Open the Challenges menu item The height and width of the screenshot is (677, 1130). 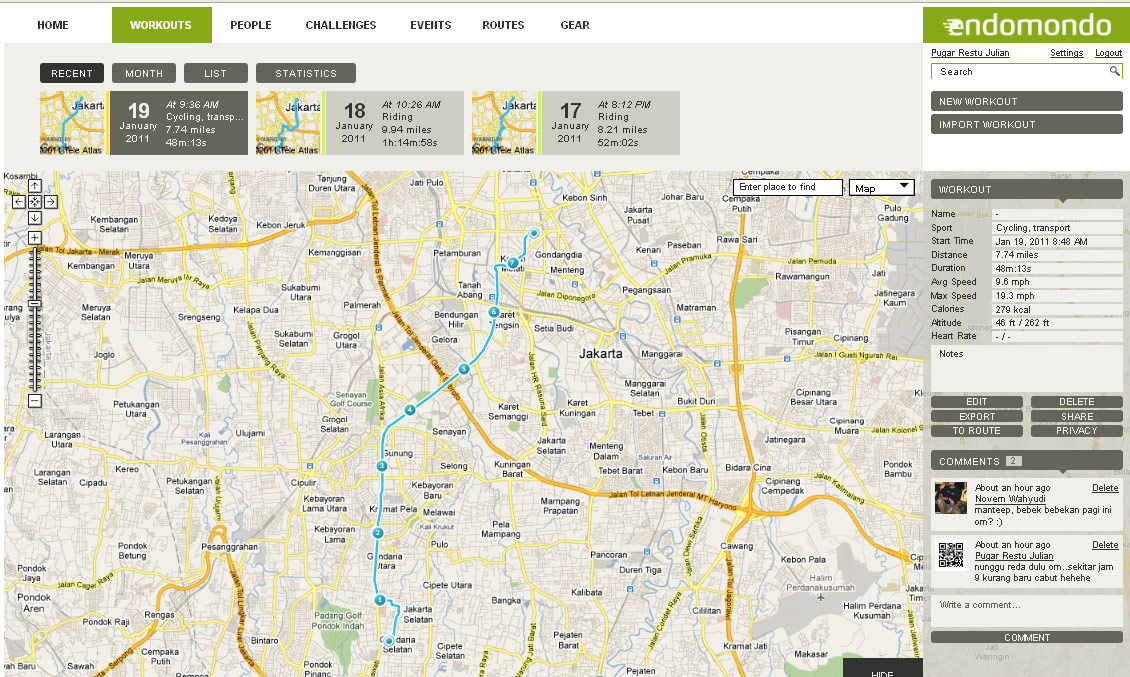click(341, 25)
